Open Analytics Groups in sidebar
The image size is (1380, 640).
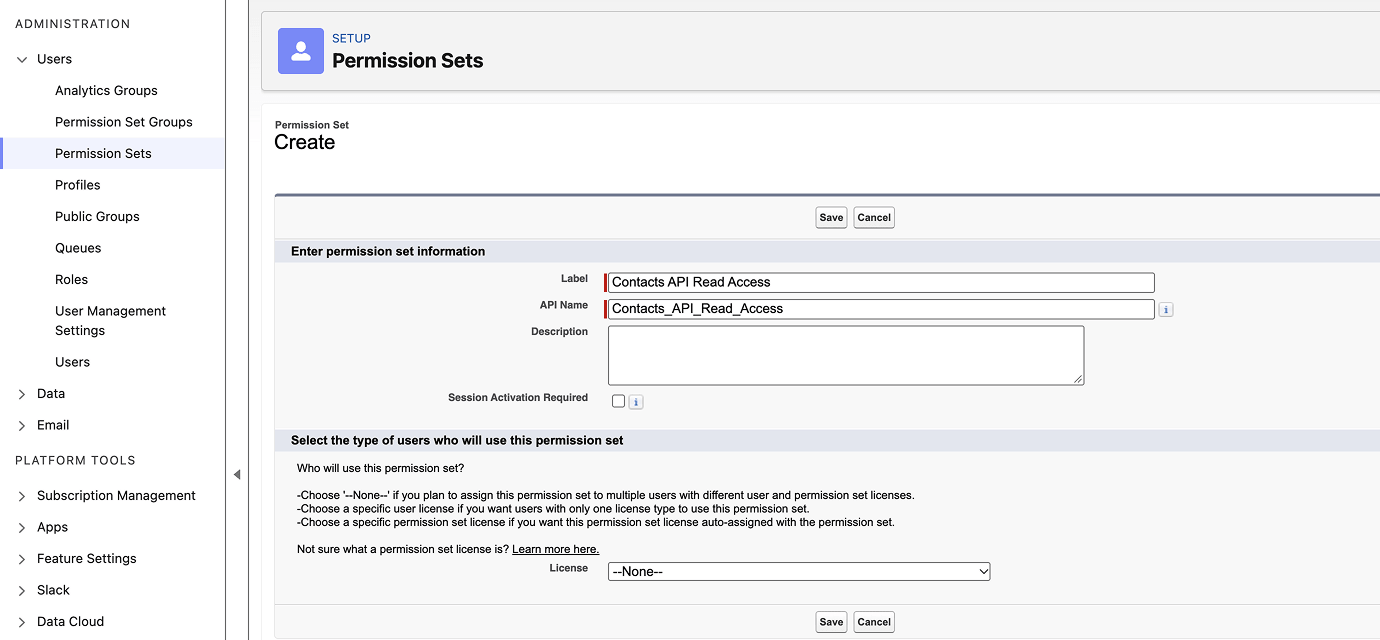[x=106, y=90]
